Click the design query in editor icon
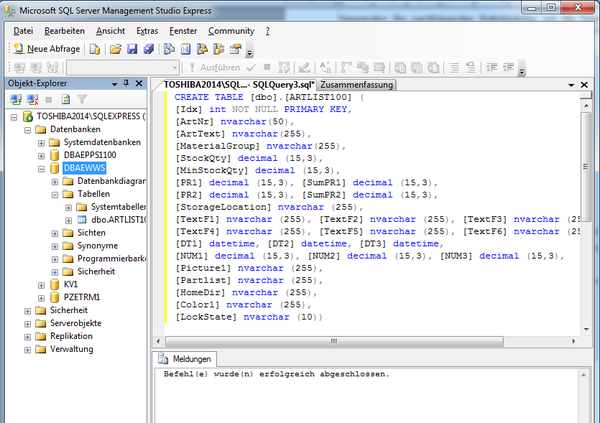 coord(305,68)
